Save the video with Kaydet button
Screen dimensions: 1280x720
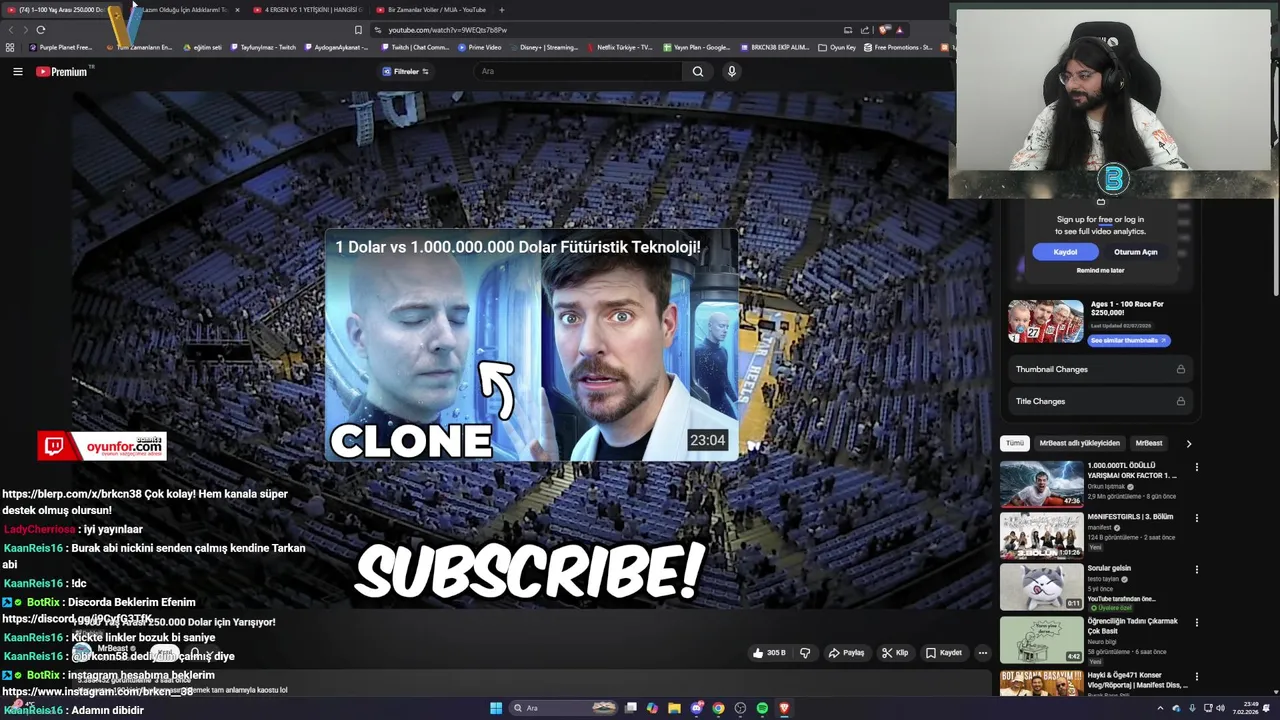(944, 653)
